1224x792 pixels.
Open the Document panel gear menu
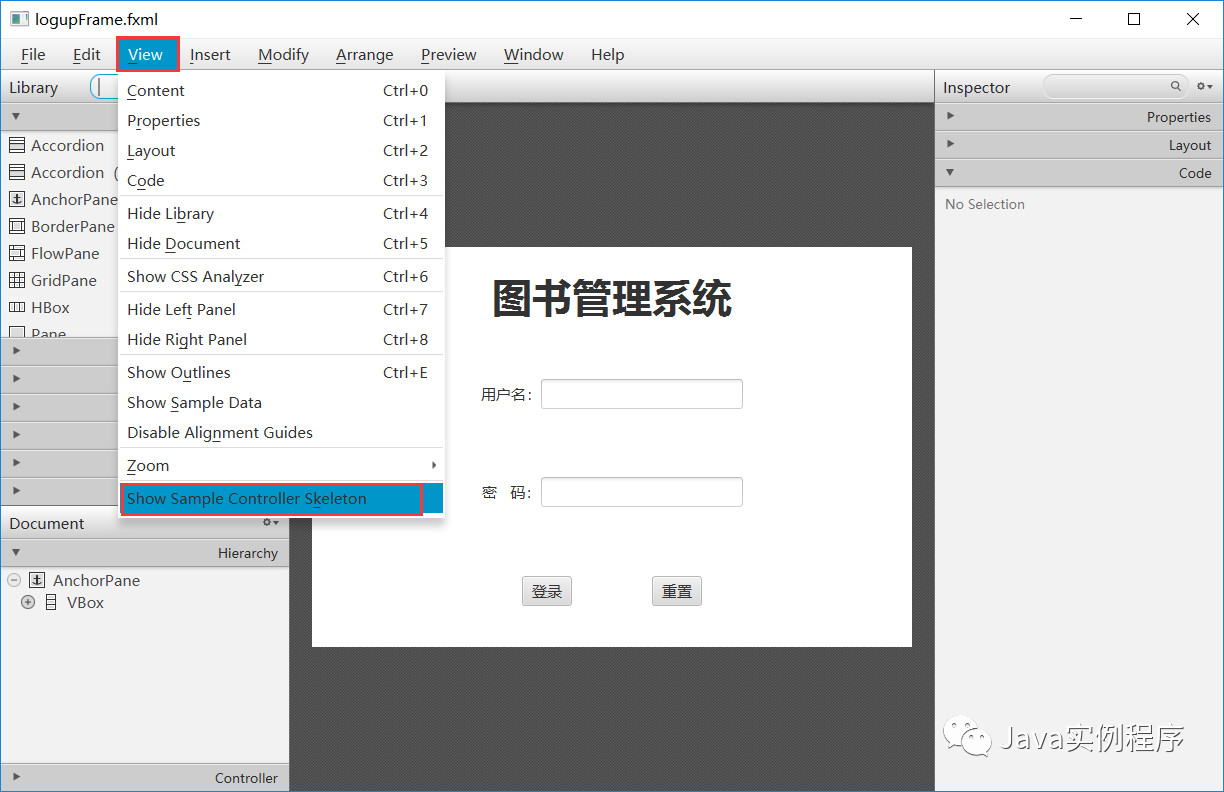(268, 522)
